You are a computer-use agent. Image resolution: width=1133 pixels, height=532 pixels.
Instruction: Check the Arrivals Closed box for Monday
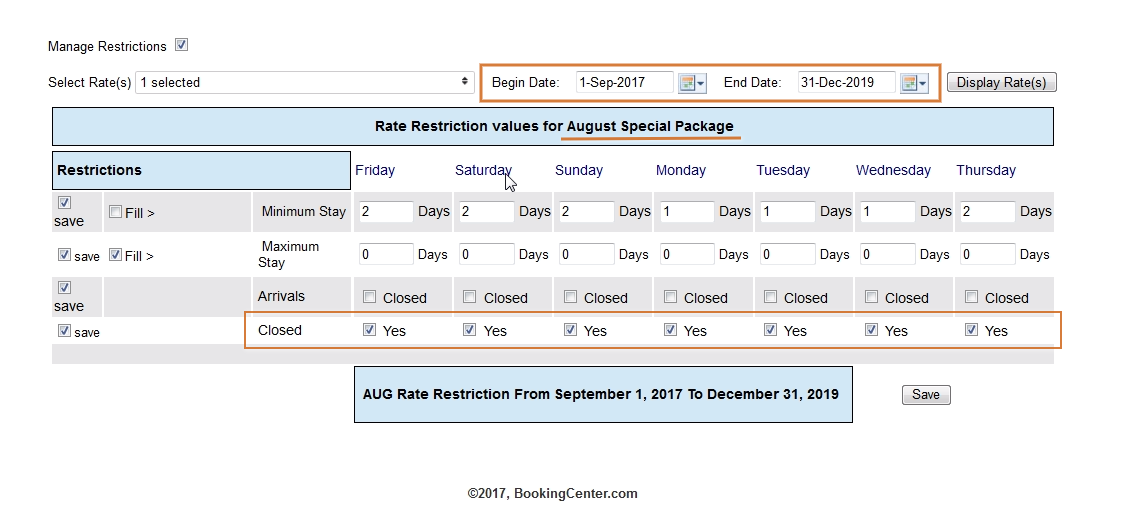671,296
